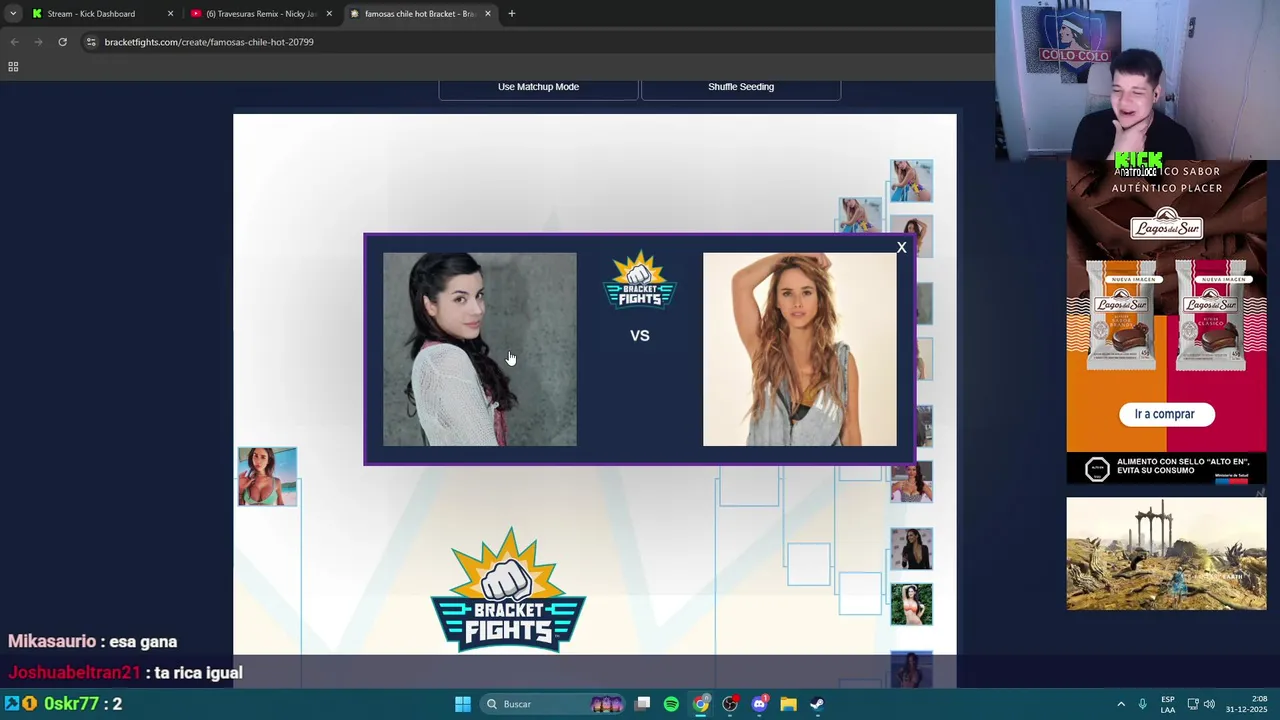Screen dimensions: 1280x720
Task: Close the Travesuras Remix tab
Action: tap(329, 14)
